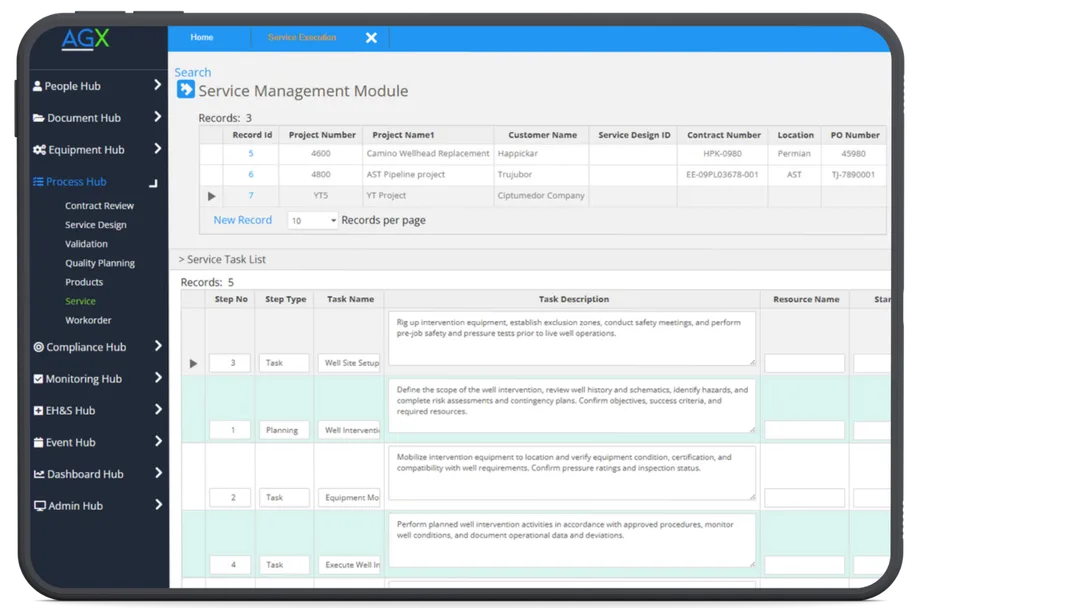Click the Equipment Hub gears icon

point(39,149)
